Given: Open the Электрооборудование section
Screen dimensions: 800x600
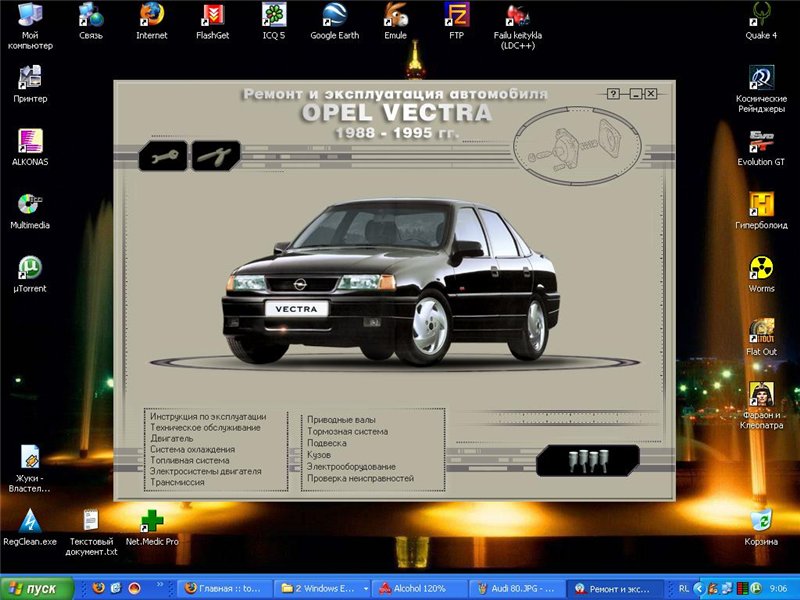Looking at the screenshot, I should tap(351, 466).
